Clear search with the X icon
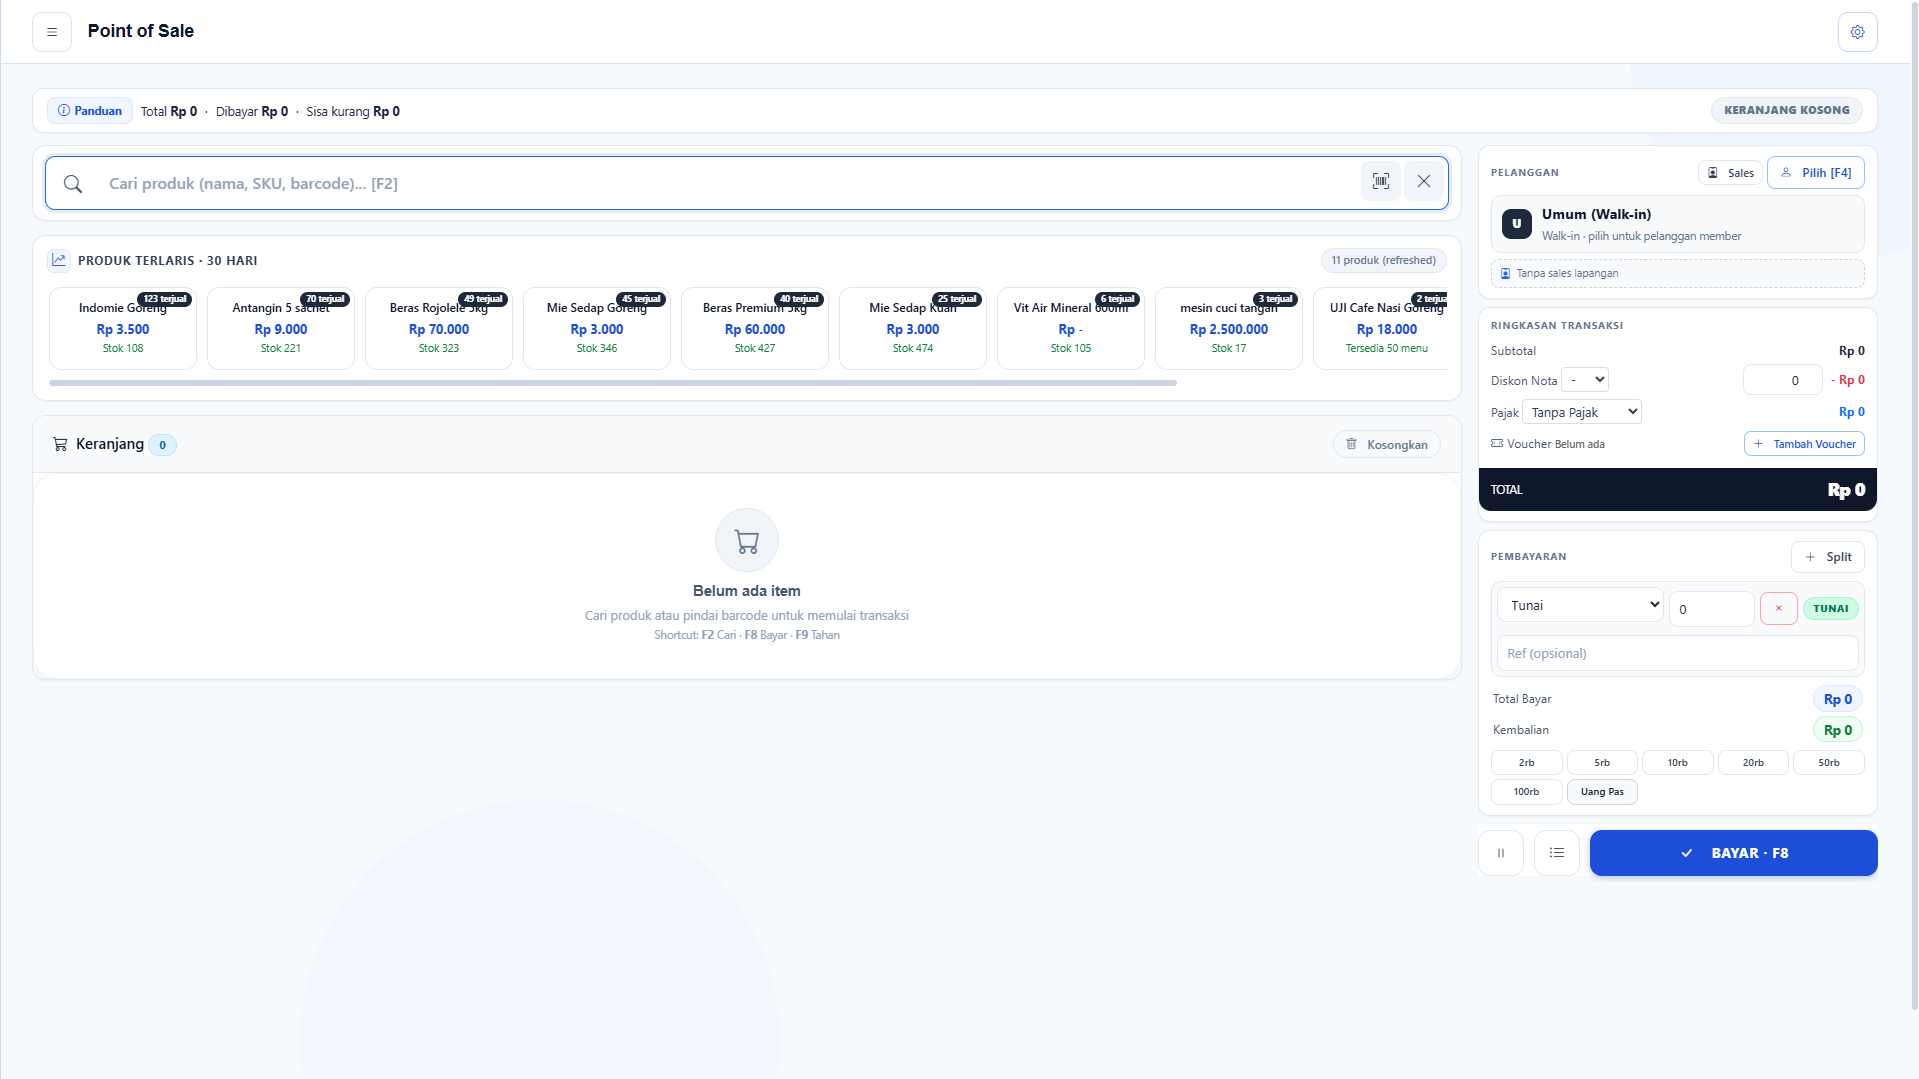The height and width of the screenshot is (1079, 1919). (x=1424, y=182)
